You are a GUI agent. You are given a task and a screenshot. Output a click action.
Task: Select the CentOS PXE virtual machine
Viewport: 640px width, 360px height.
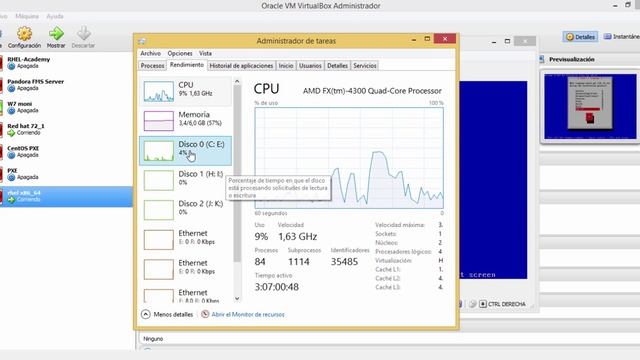pos(66,151)
